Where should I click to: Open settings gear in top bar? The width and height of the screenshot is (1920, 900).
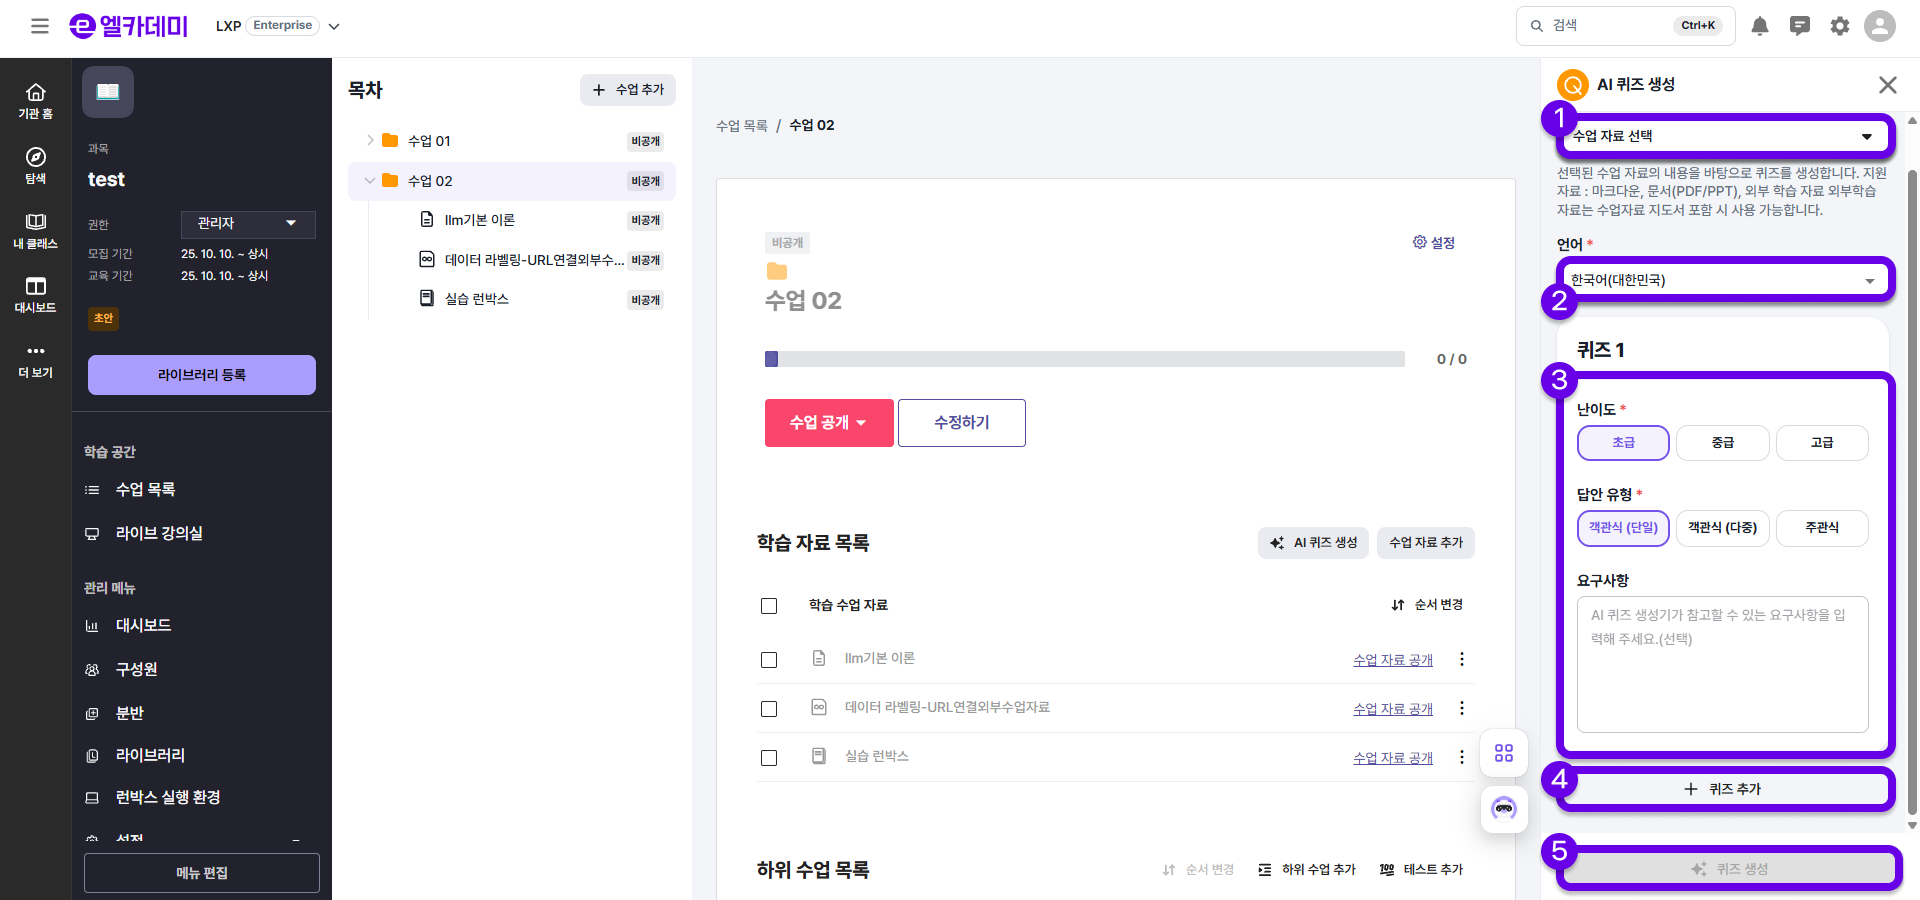coord(1840,26)
